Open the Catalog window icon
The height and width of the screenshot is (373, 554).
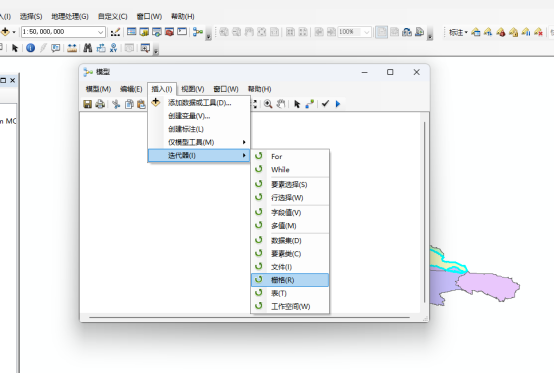[x=144, y=32]
